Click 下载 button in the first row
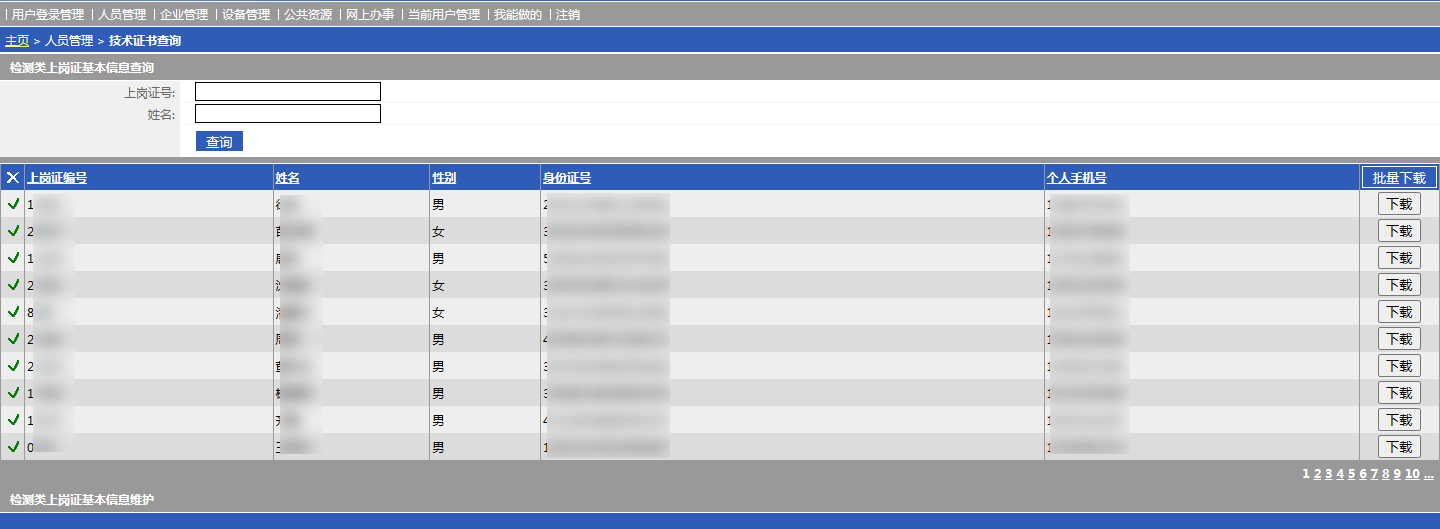Image resolution: width=1440 pixels, height=529 pixels. coord(1399,204)
